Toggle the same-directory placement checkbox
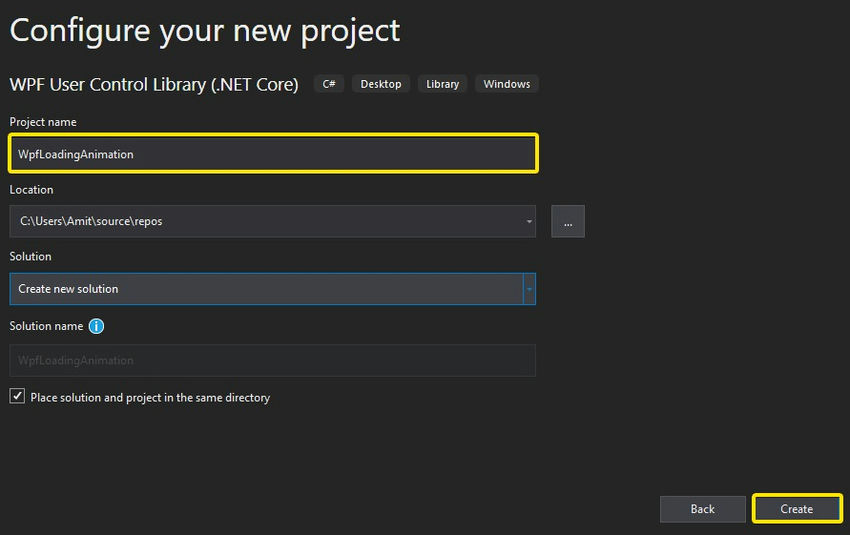Screen dimensions: 850x535 click(x=17, y=397)
